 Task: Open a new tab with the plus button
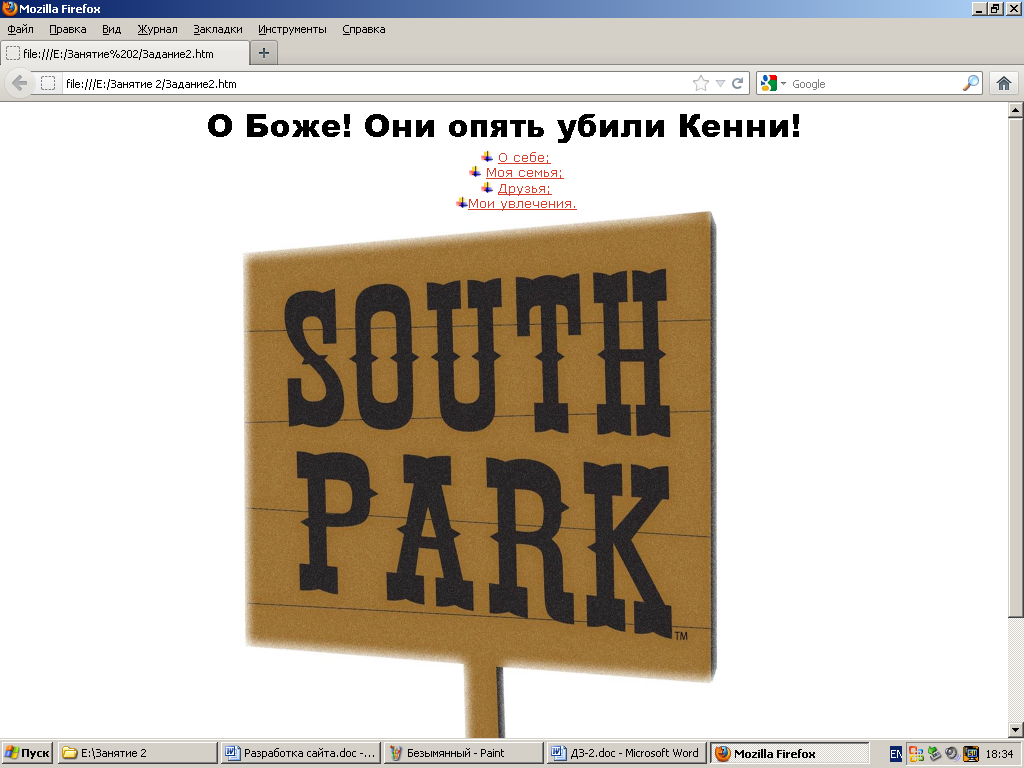tap(264, 53)
